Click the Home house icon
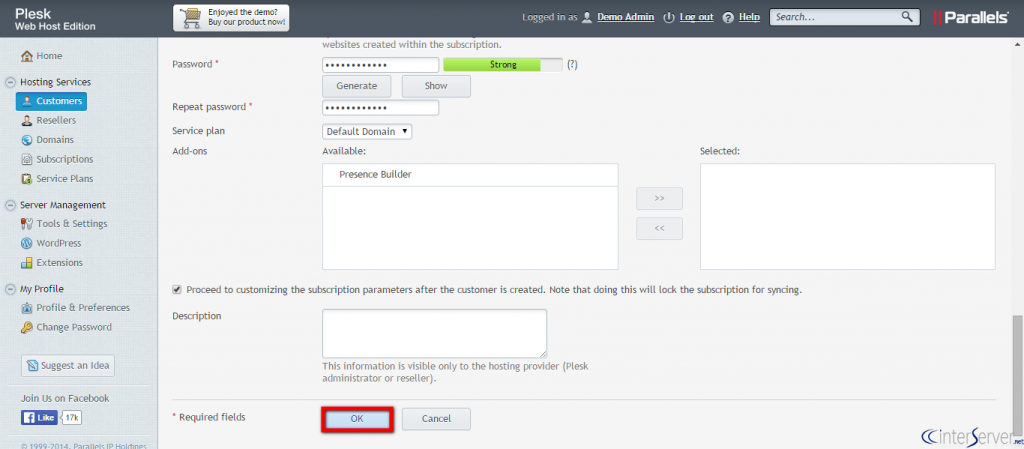The width and height of the screenshot is (1024, 449). 27,56
